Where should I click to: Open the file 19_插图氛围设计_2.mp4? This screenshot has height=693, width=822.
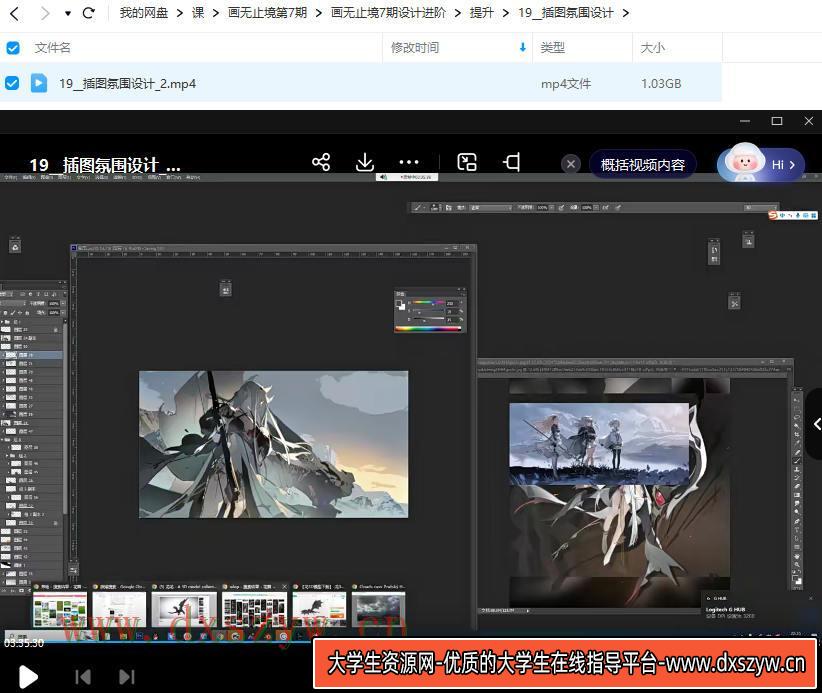(127, 83)
